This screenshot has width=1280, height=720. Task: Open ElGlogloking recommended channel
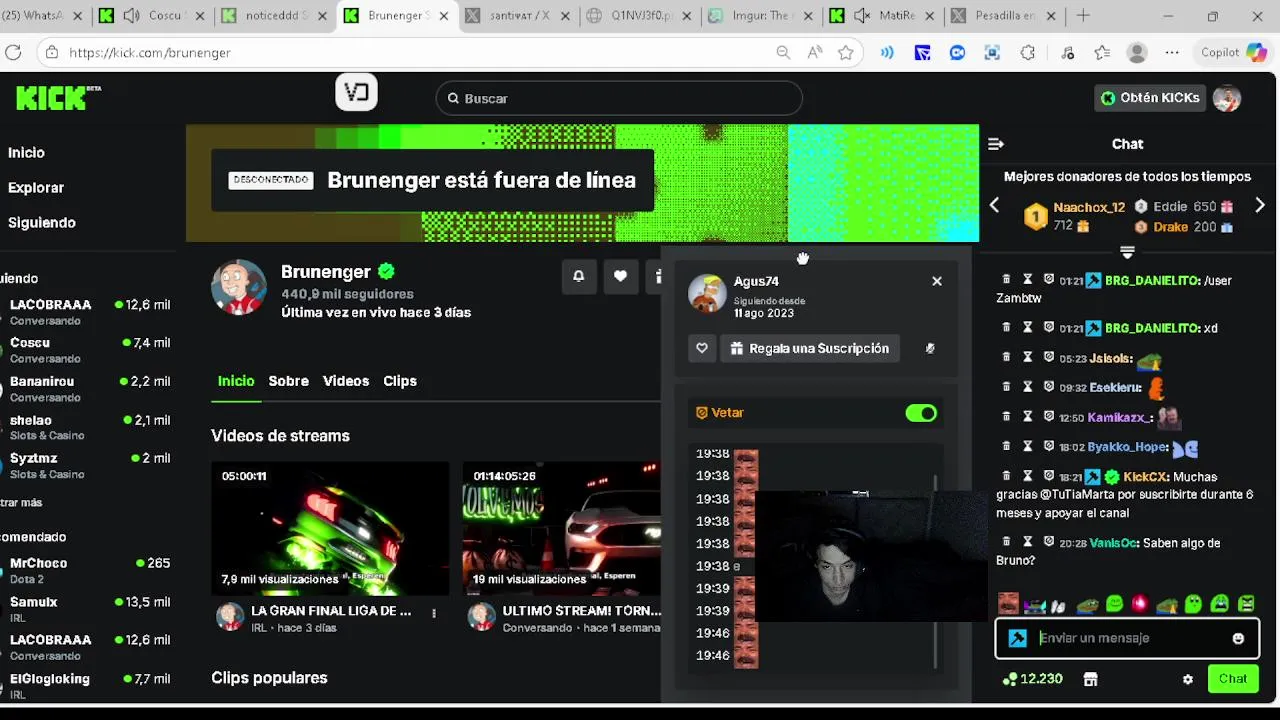point(88,685)
